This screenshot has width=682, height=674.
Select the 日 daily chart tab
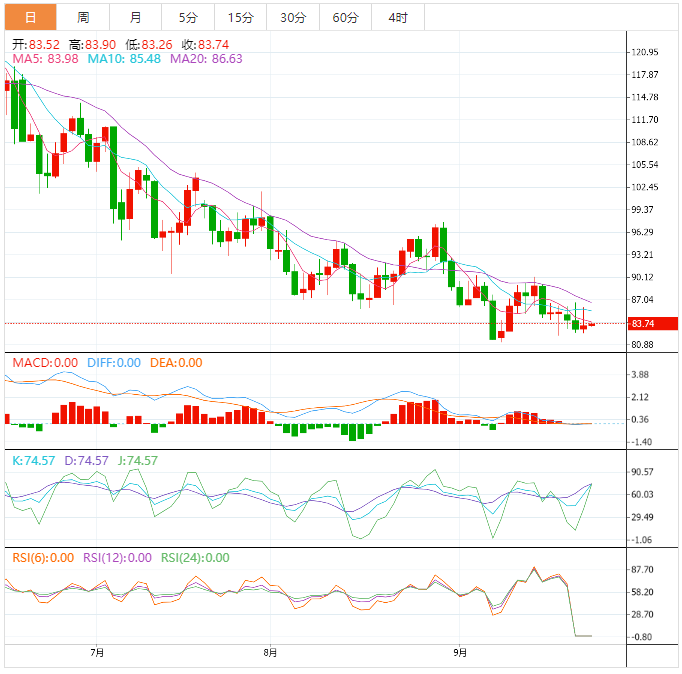click(x=30, y=17)
